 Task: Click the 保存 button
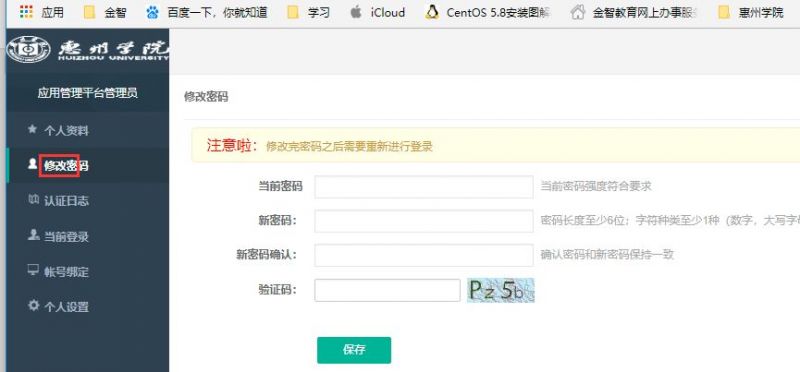[x=354, y=350]
